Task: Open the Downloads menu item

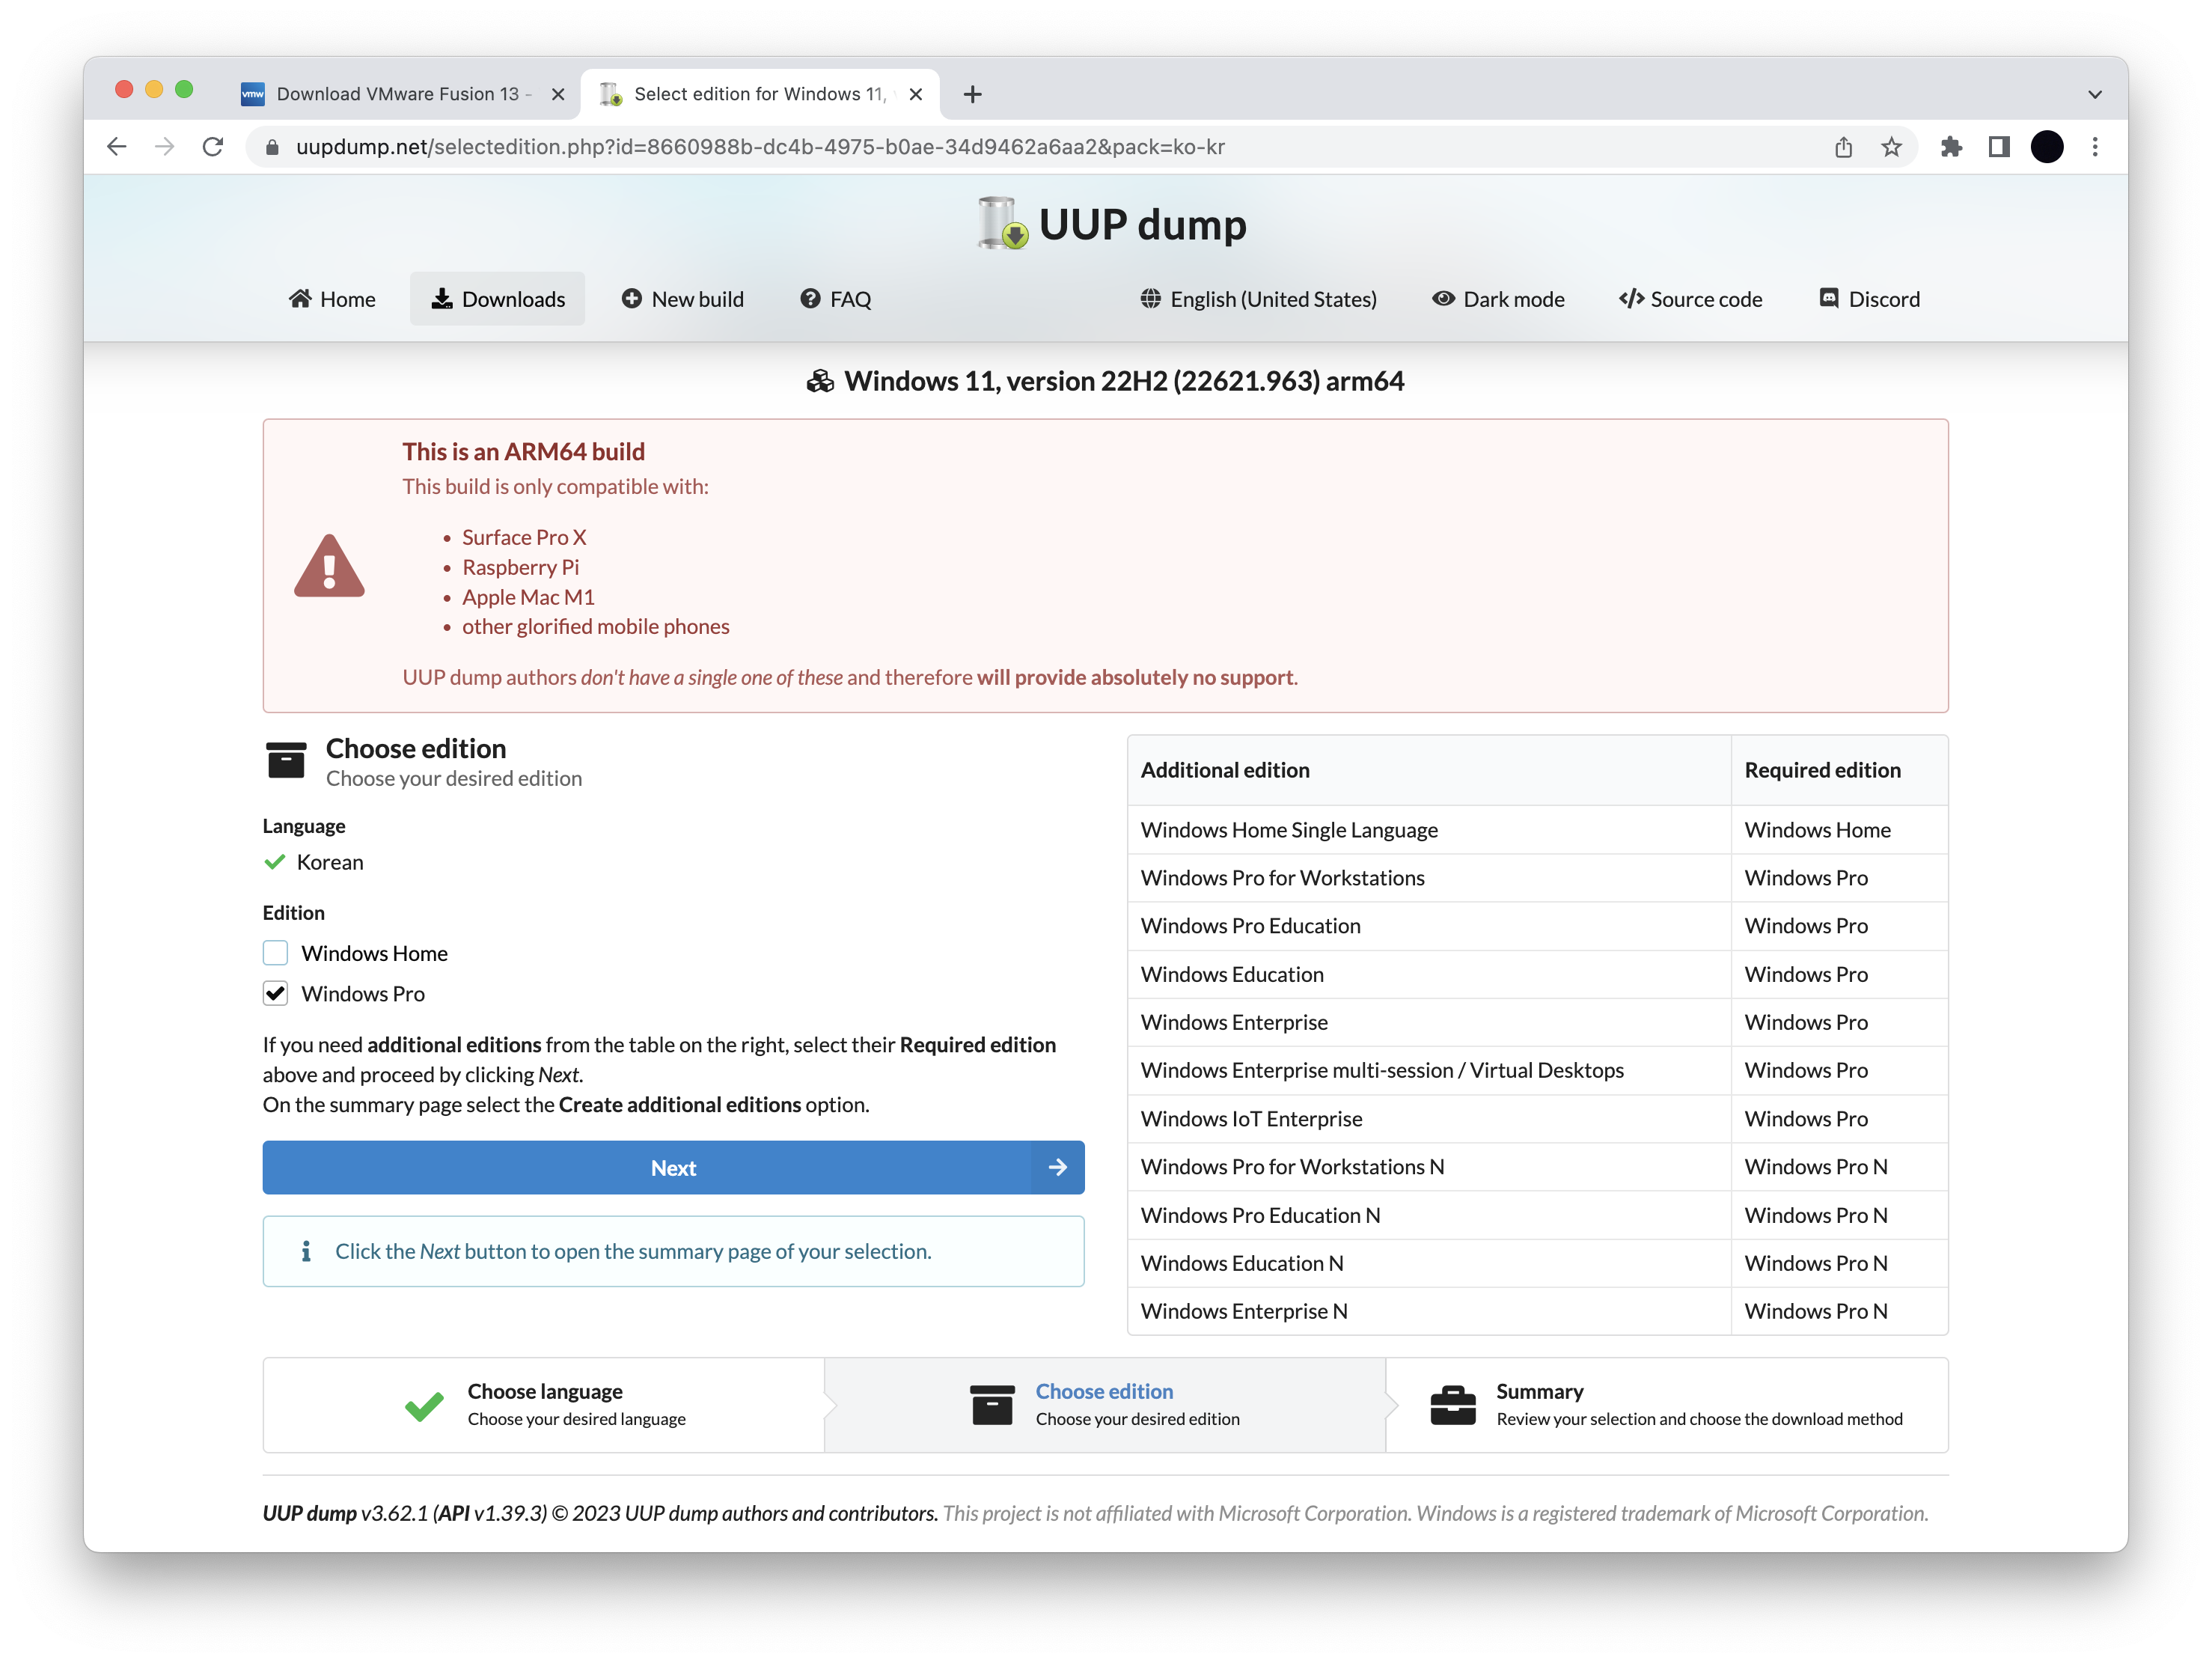Action: coord(497,299)
